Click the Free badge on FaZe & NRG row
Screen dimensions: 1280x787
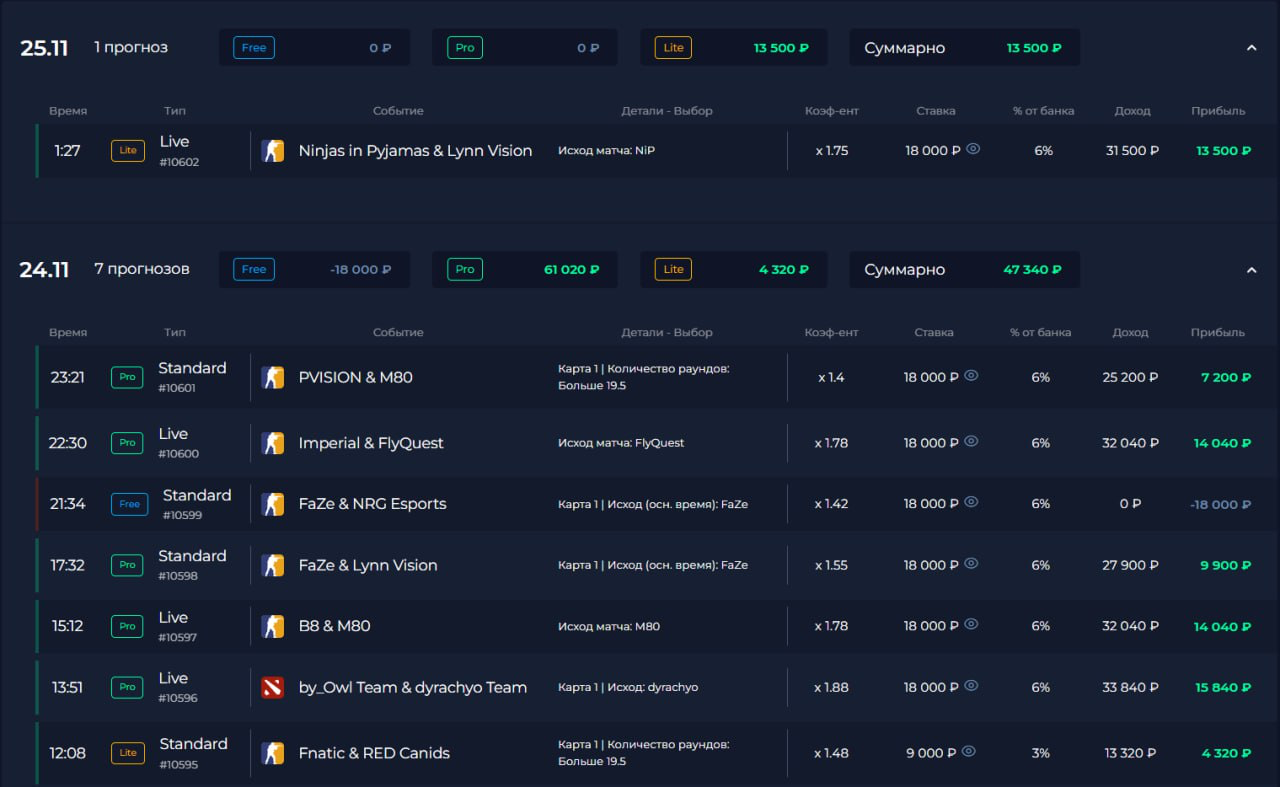pyautogui.click(x=129, y=504)
